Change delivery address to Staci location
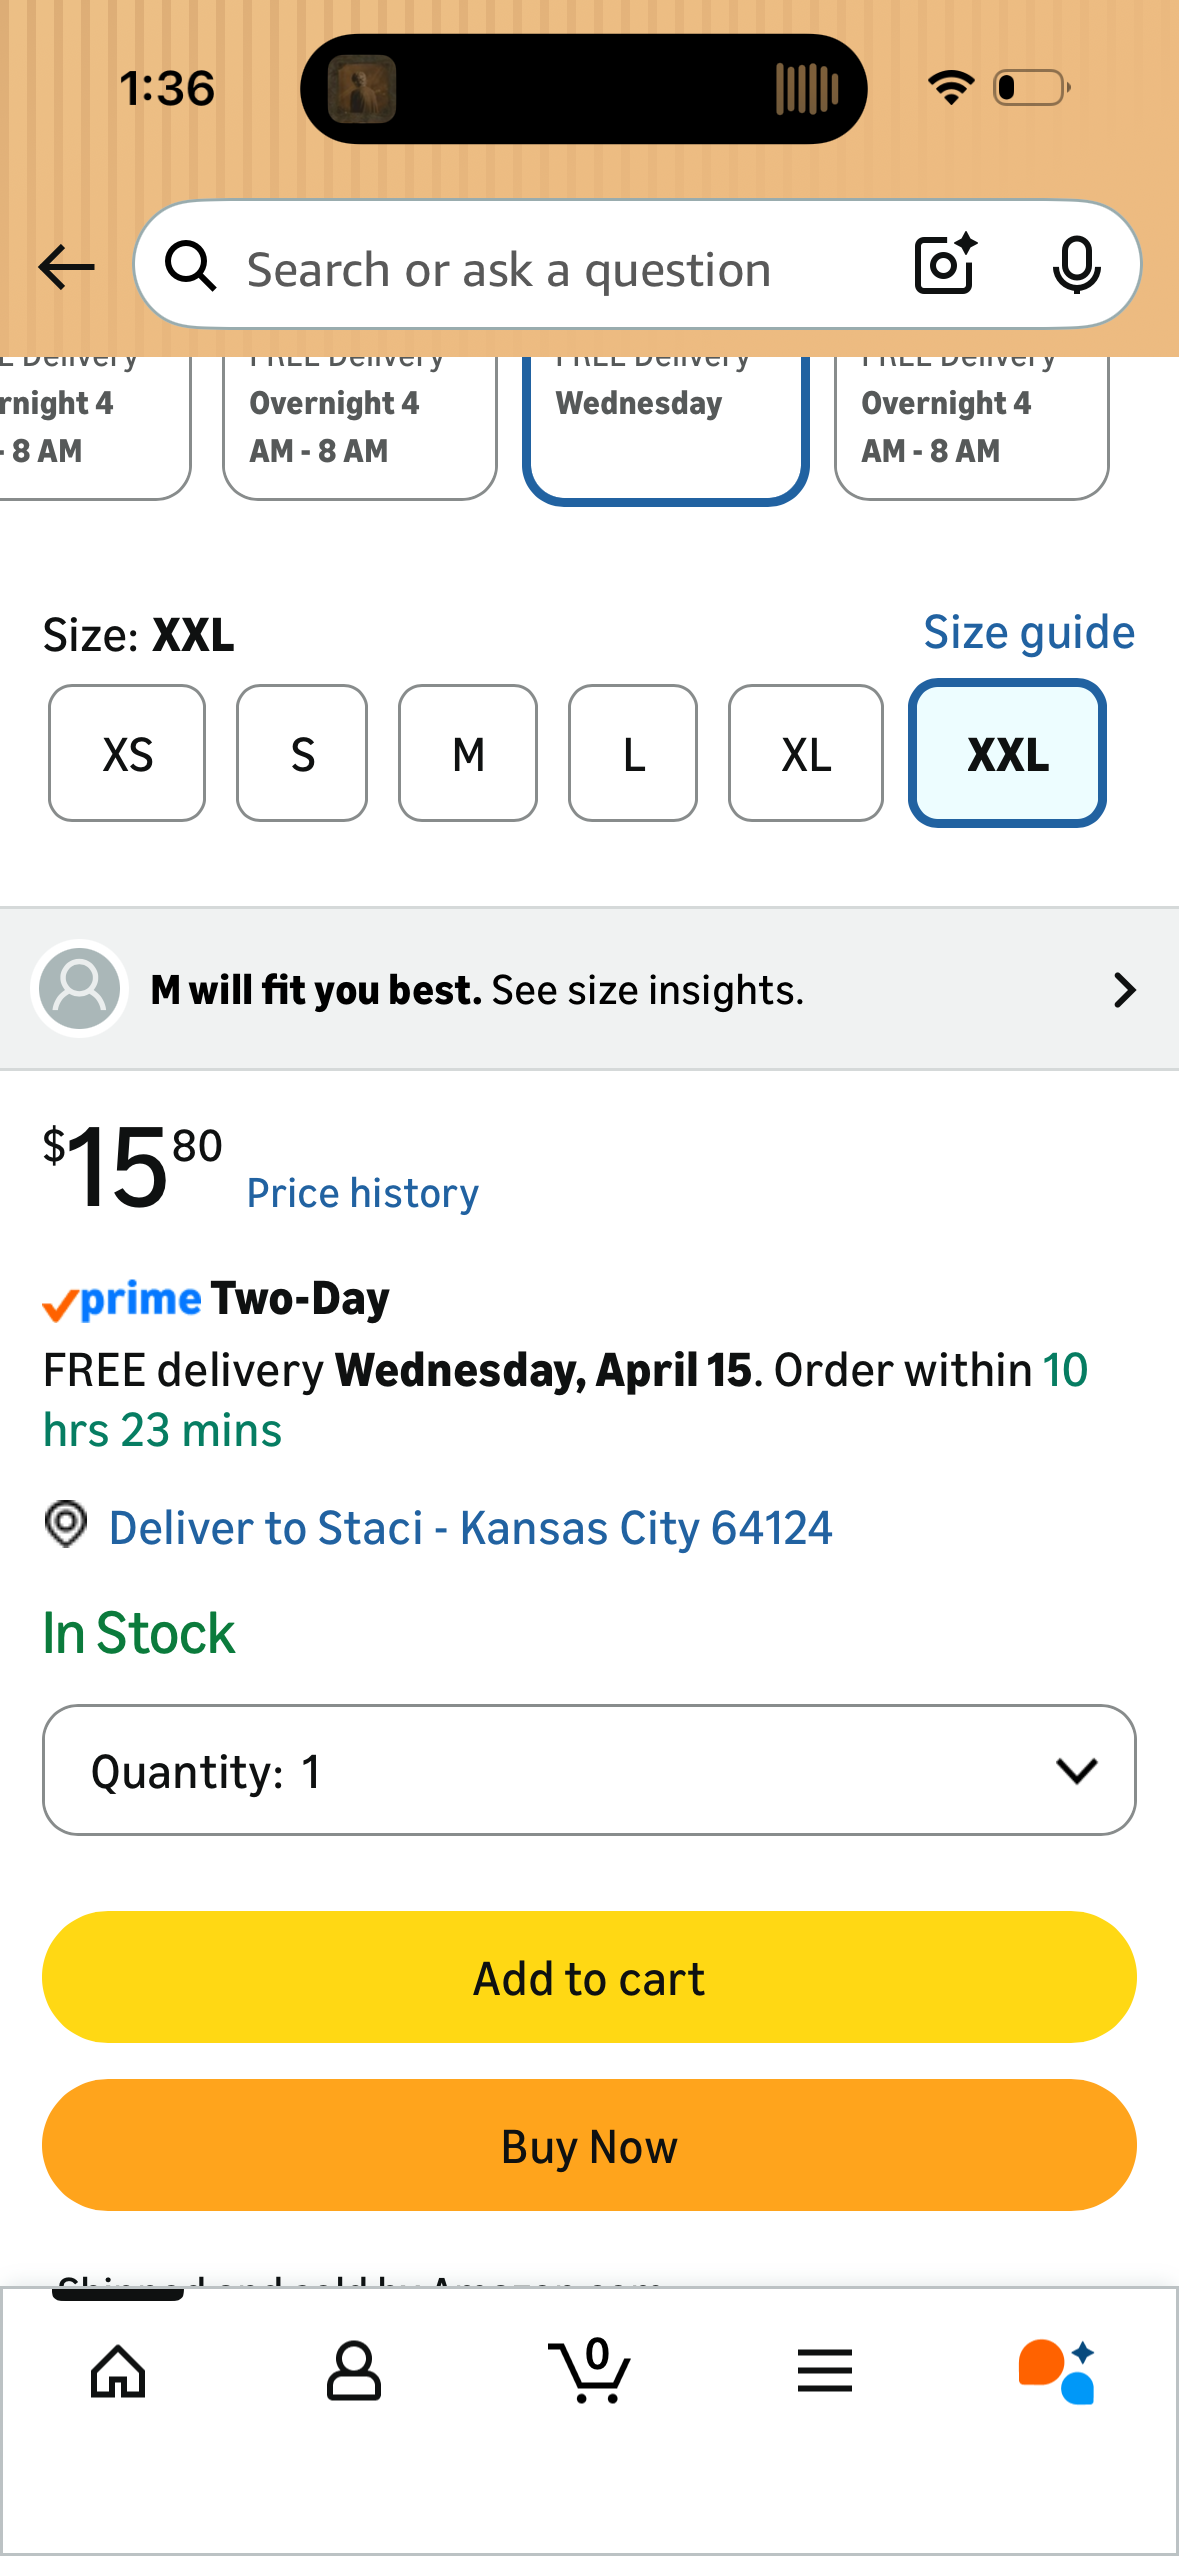1179x2556 pixels. click(470, 1528)
